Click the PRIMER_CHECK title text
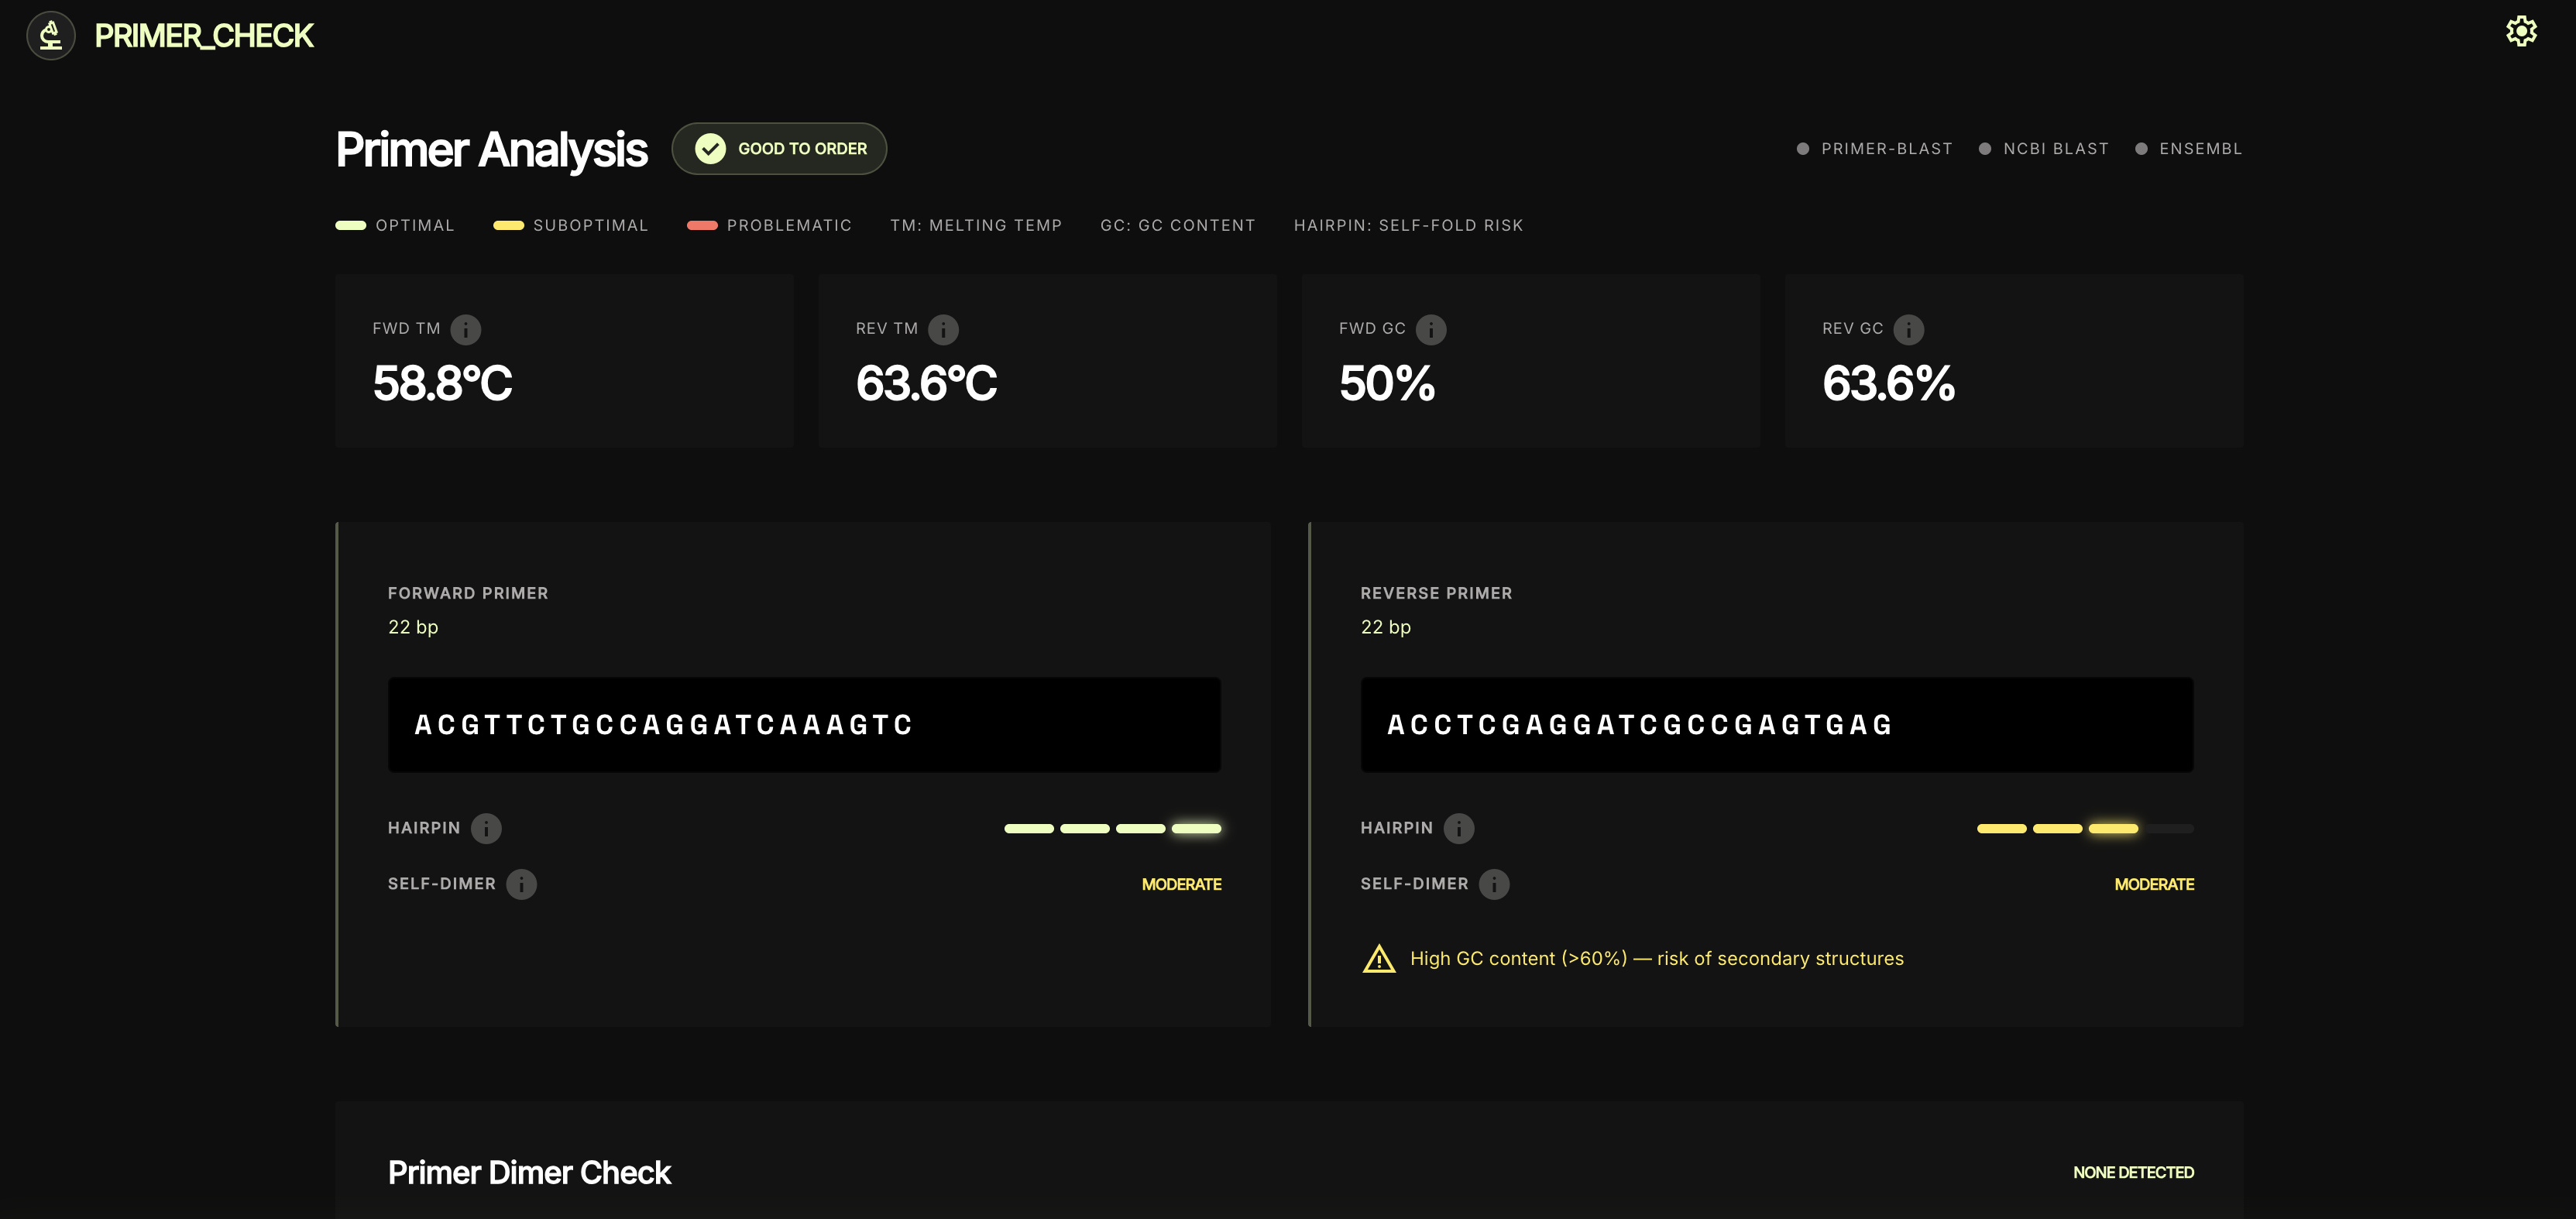 click(x=204, y=36)
